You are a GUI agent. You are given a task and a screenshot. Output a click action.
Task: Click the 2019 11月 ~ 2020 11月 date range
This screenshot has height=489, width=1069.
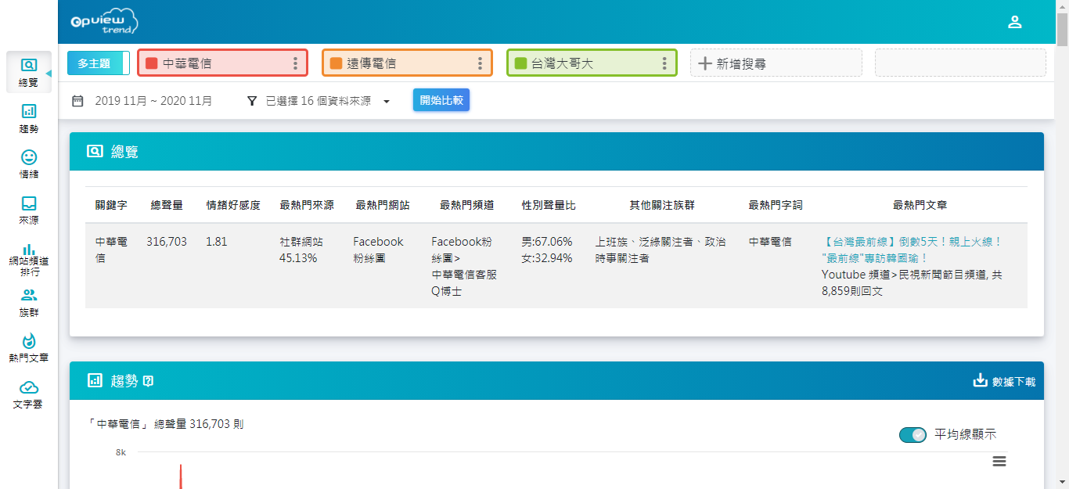pos(153,101)
